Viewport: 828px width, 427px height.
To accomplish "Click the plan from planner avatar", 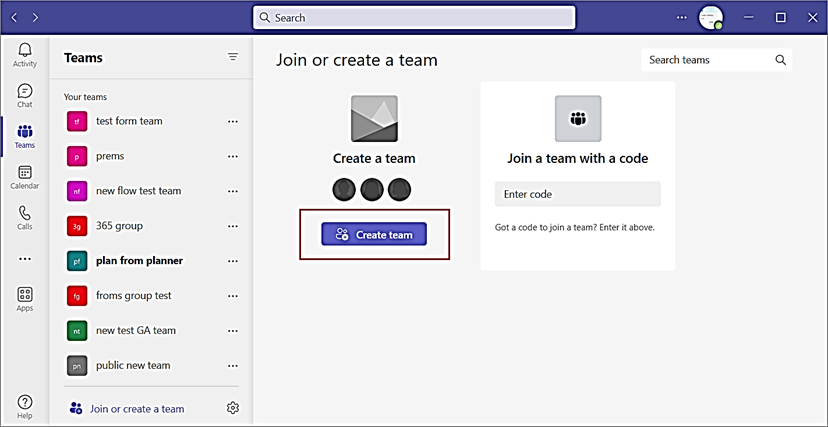I will 77,261.
